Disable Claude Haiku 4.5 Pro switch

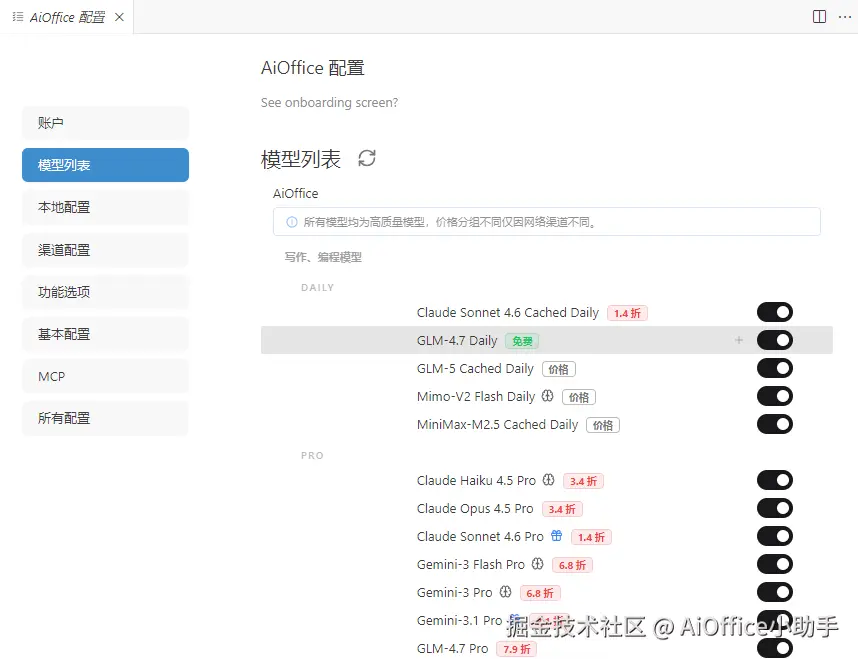(x=775, y=480)
